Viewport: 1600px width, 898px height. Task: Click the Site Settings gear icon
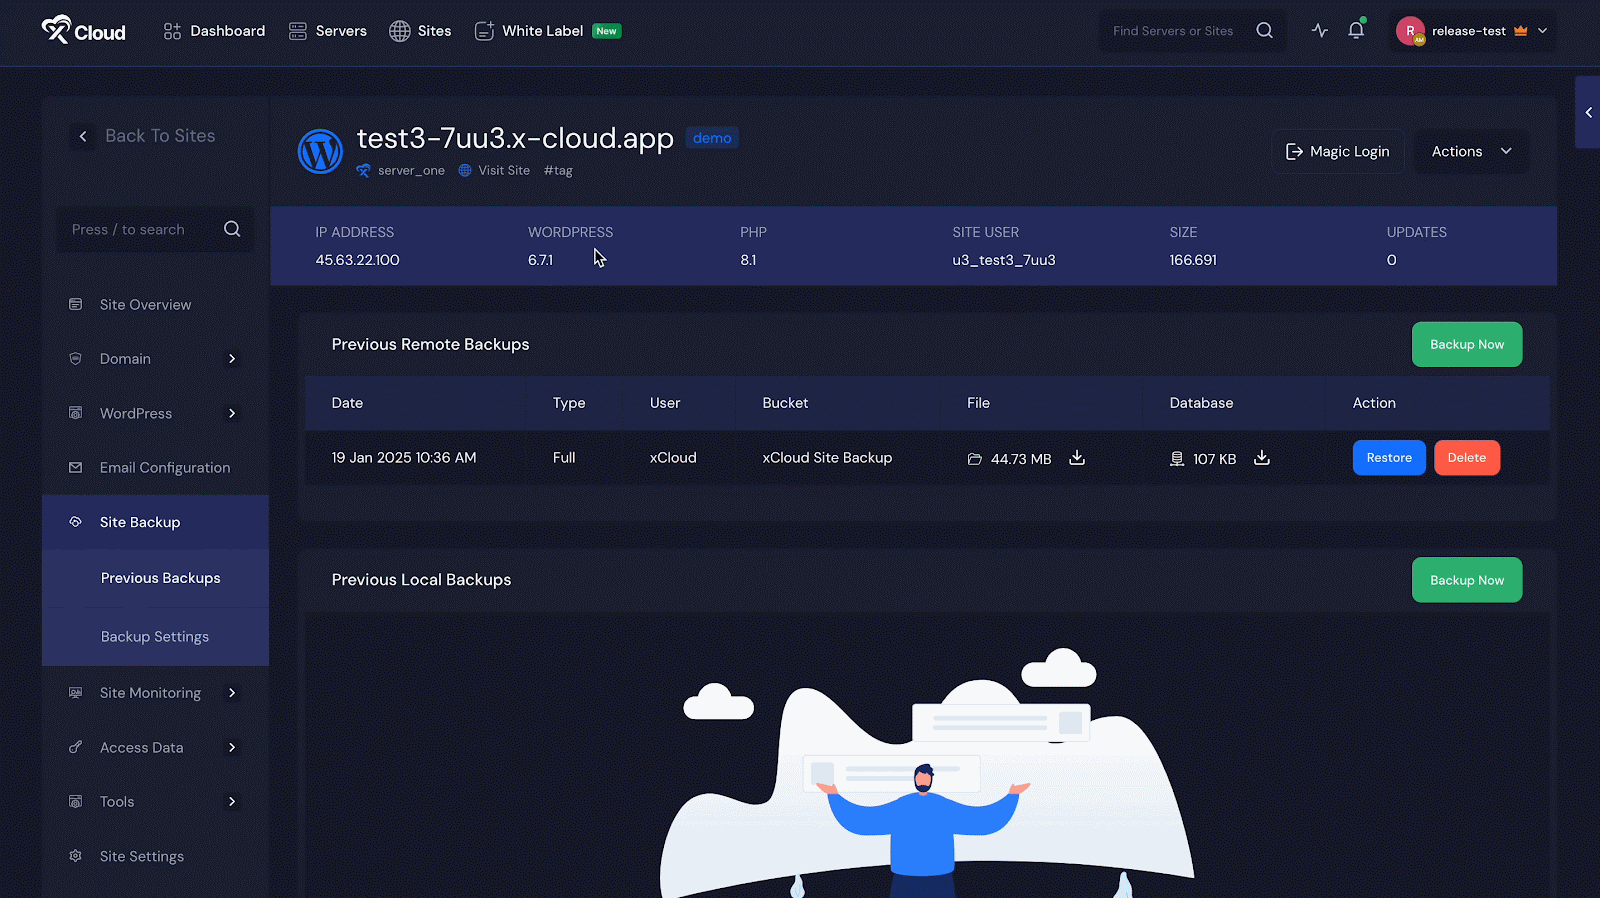pos(75,856)
